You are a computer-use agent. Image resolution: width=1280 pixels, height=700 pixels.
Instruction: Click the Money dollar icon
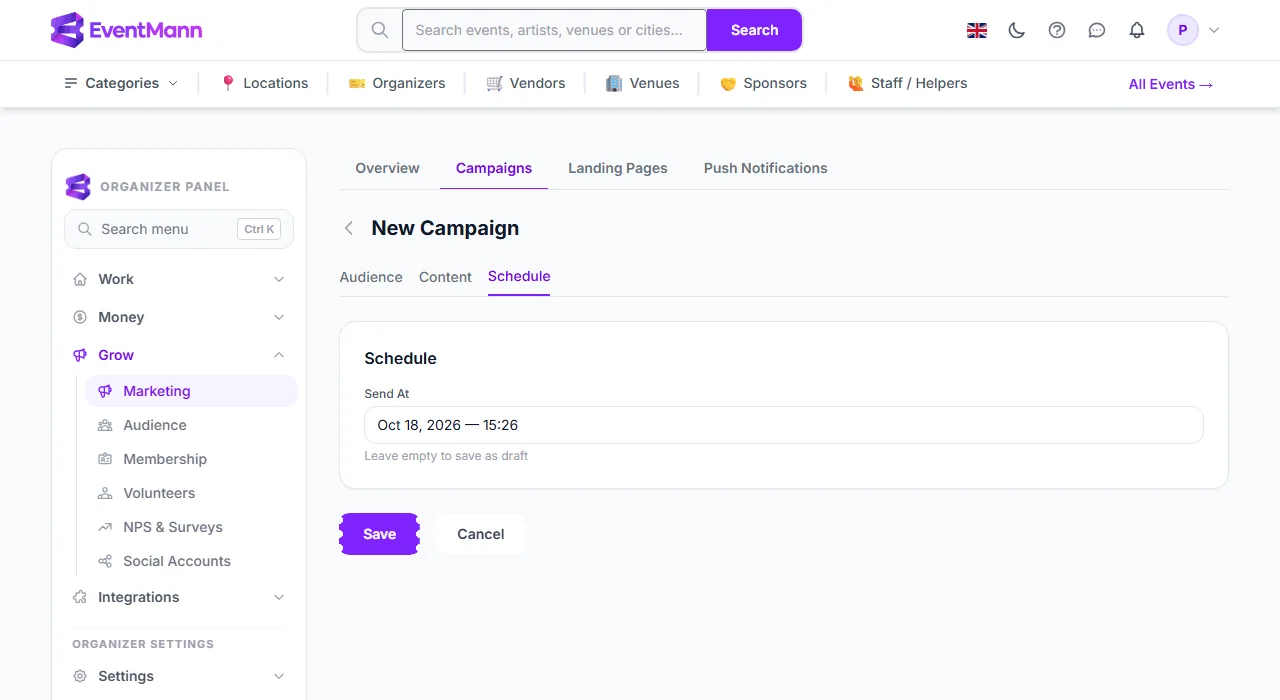pyautogui.click(x=80, y=317)
